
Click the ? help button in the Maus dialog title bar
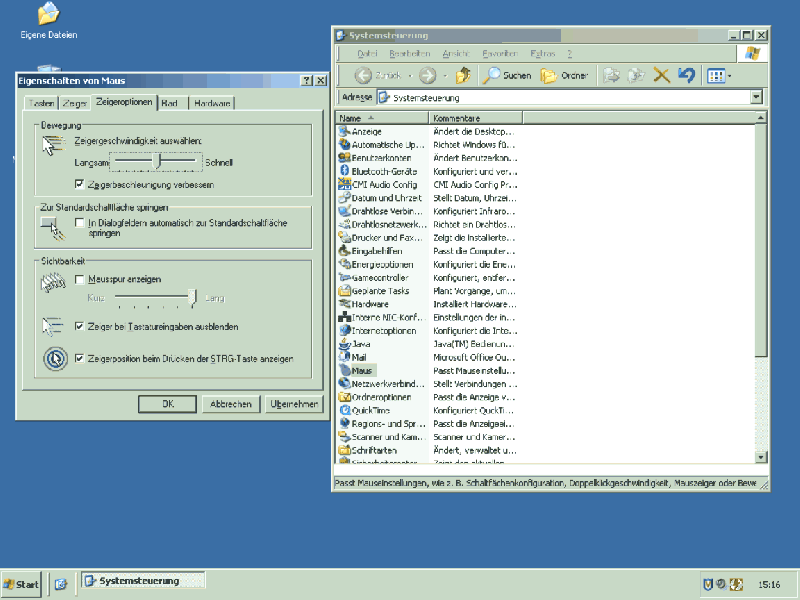(307, 81)
